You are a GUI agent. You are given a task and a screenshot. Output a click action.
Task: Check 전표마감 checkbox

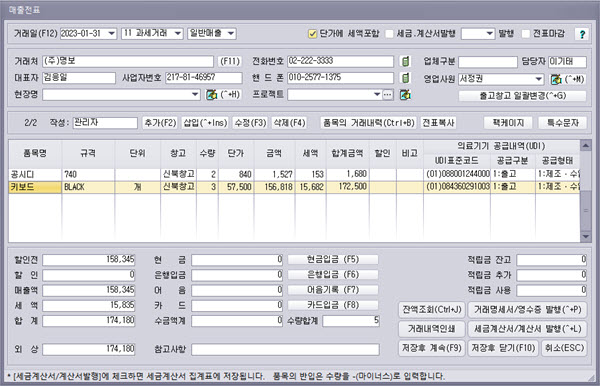tap(526, 34)
